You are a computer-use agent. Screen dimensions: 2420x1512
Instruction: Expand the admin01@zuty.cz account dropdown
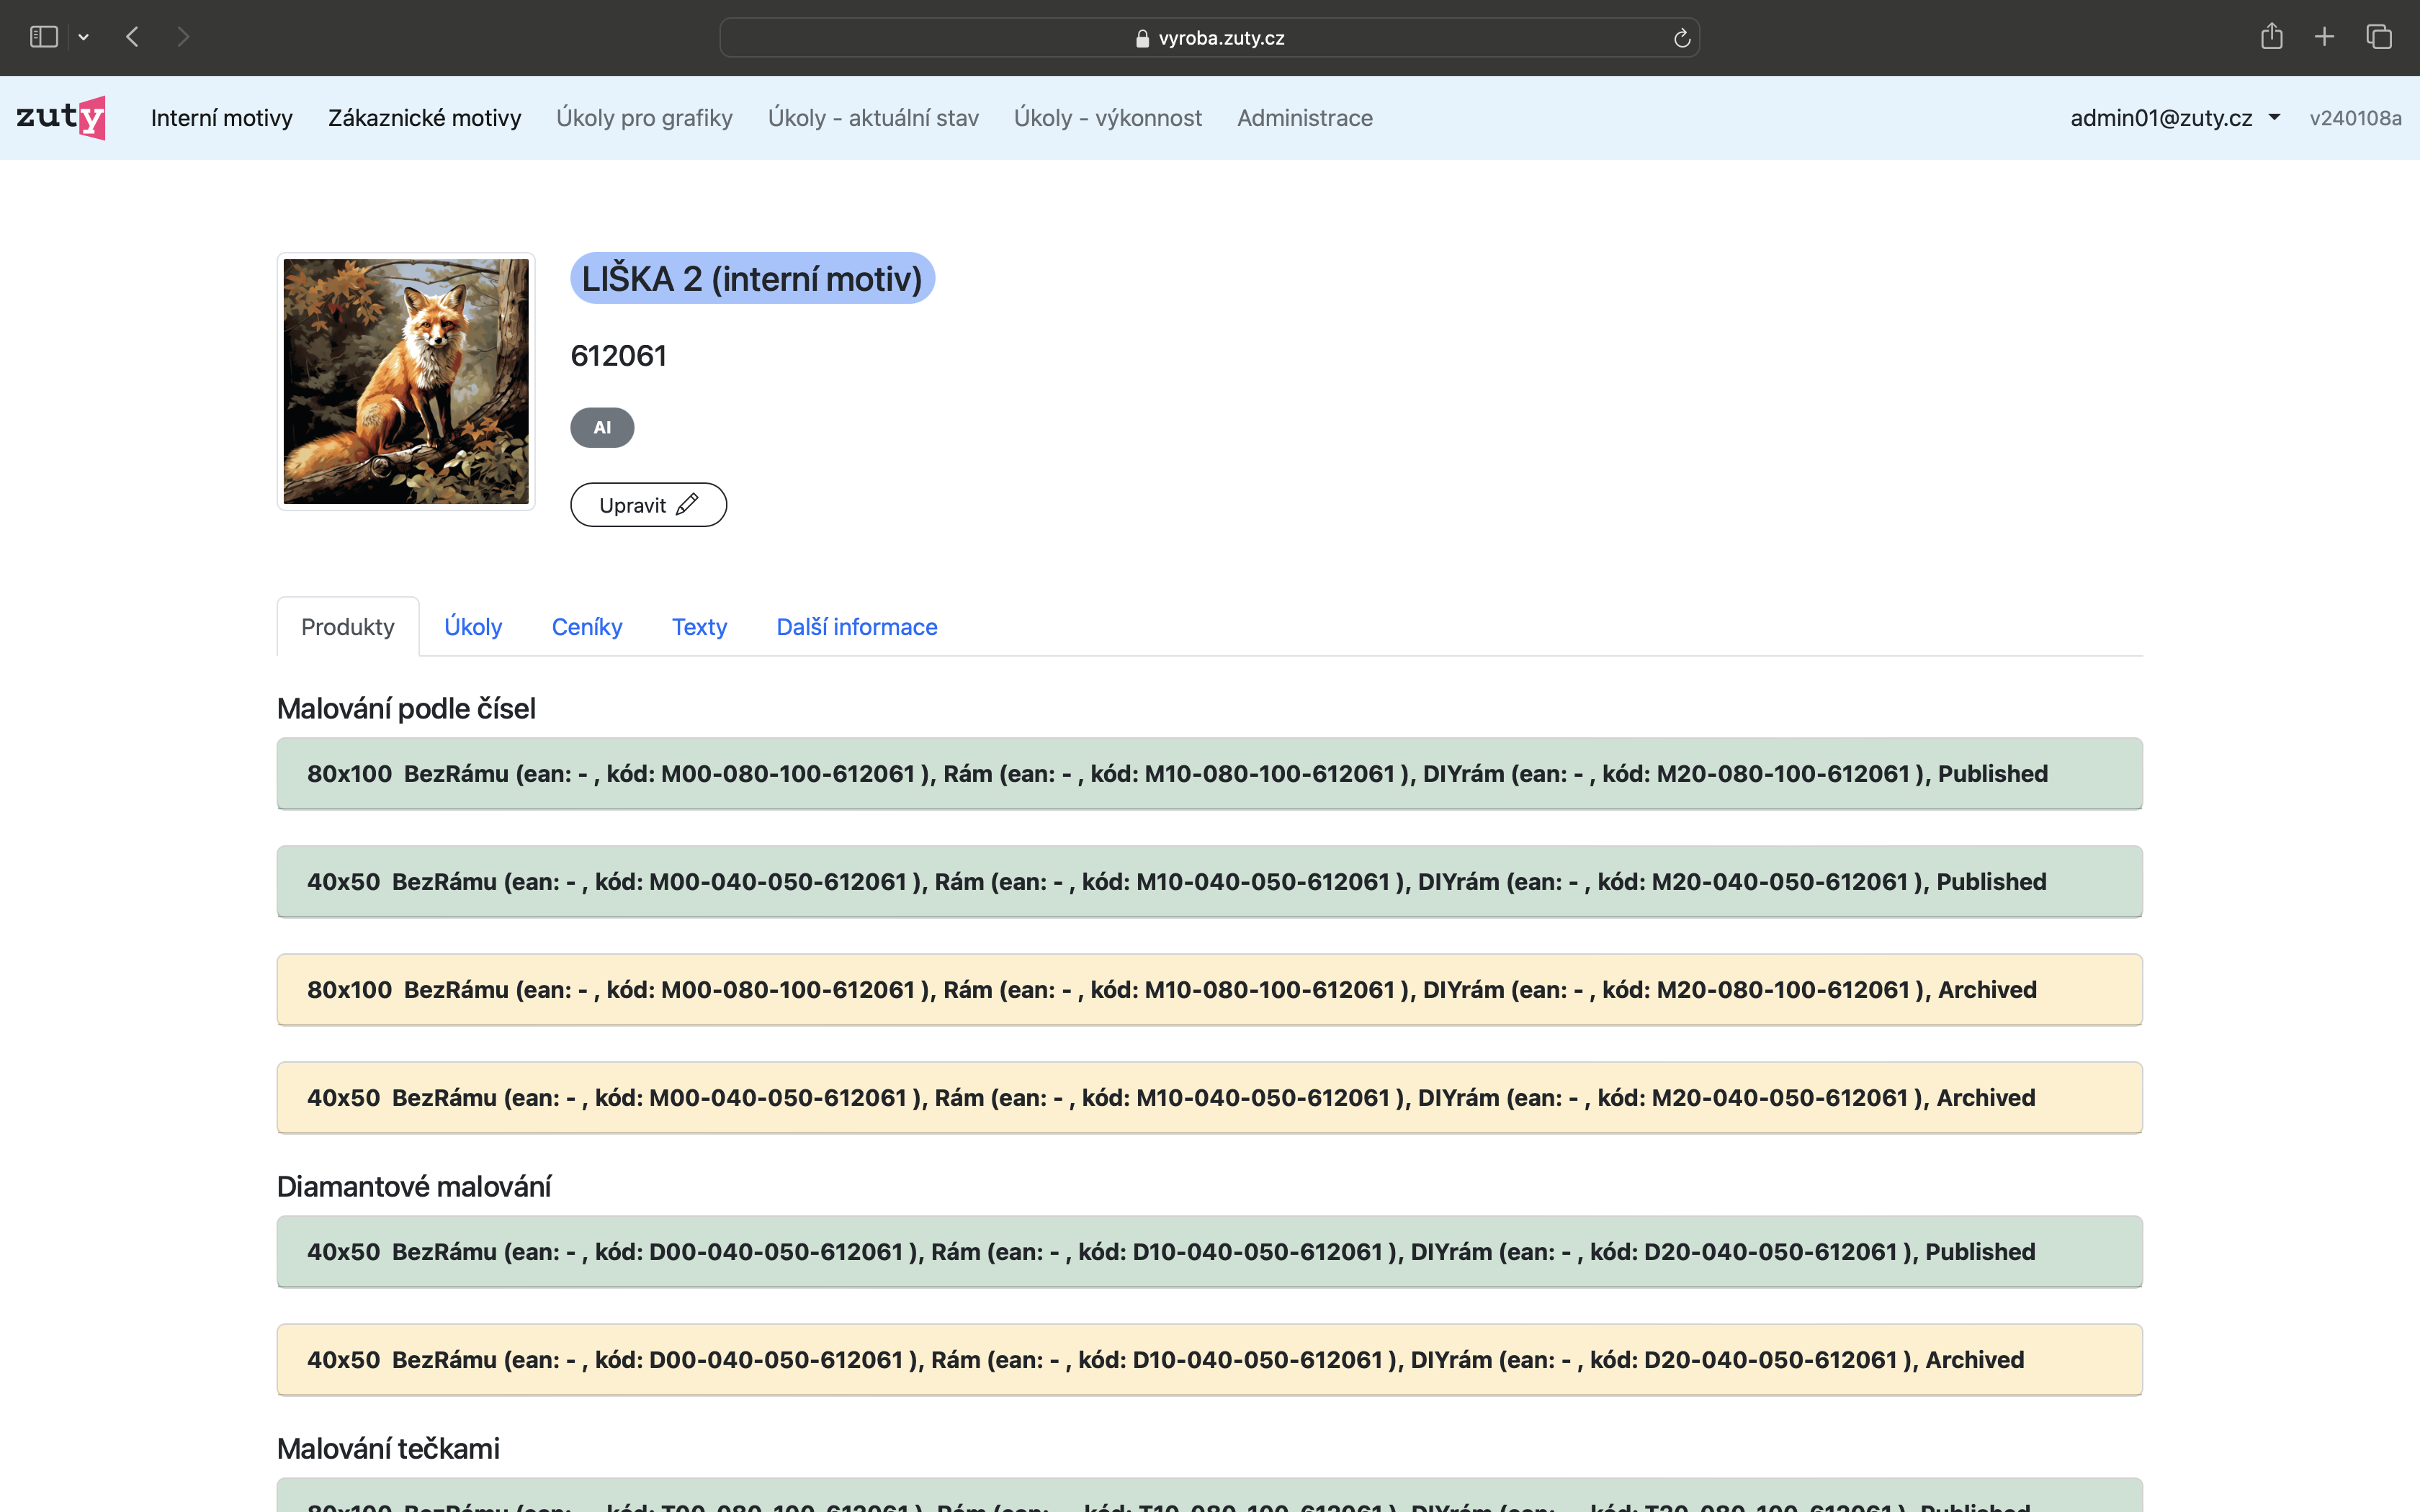(x=2174, y=118)
